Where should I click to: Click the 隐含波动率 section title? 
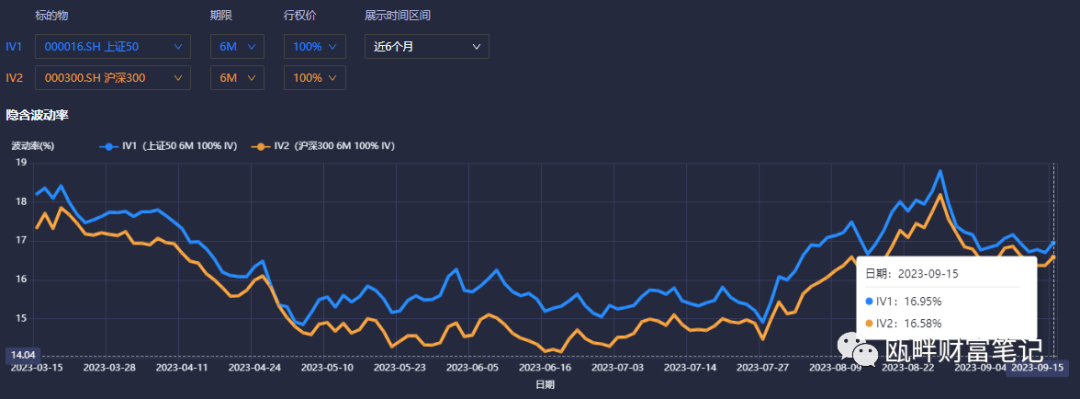click(37, 115)
